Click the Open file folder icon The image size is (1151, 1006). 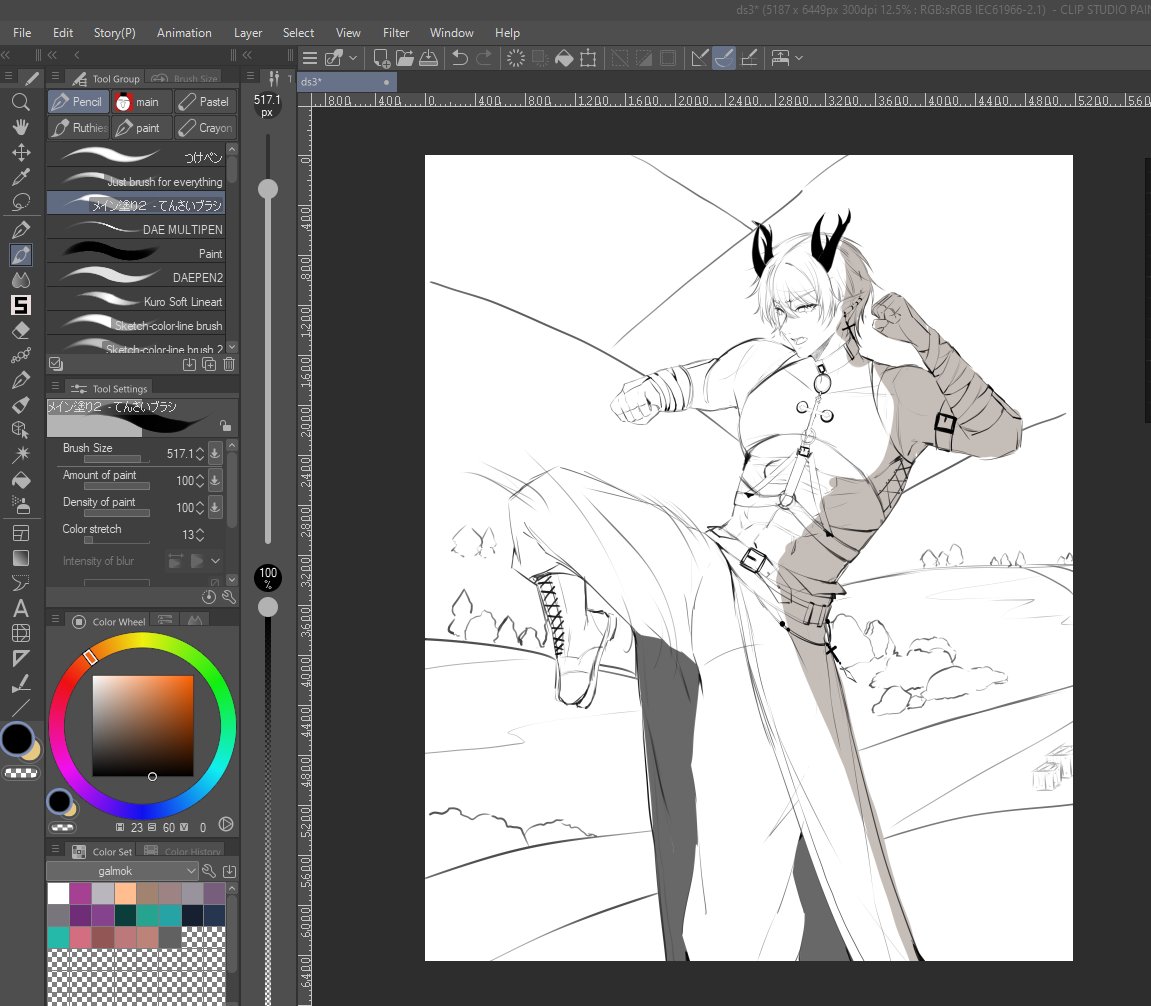click(x=404, y=58)
